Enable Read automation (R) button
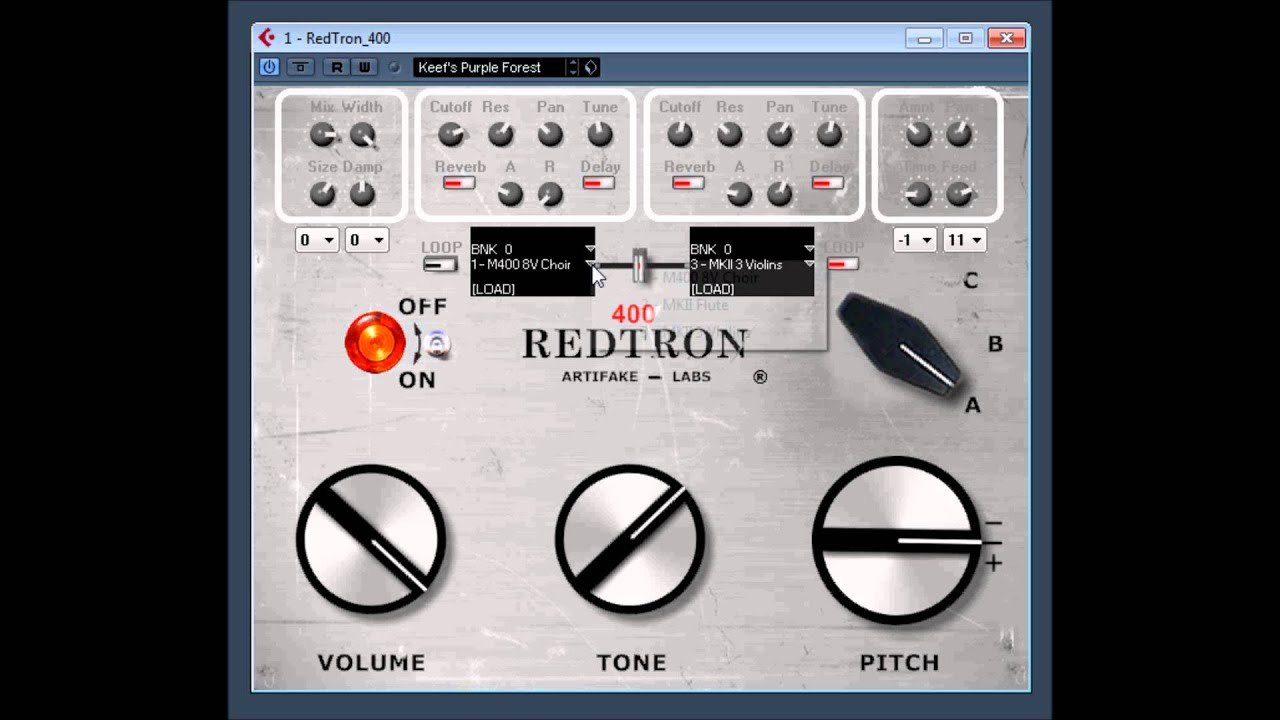 pyautogui.click(x=337, y=67)
